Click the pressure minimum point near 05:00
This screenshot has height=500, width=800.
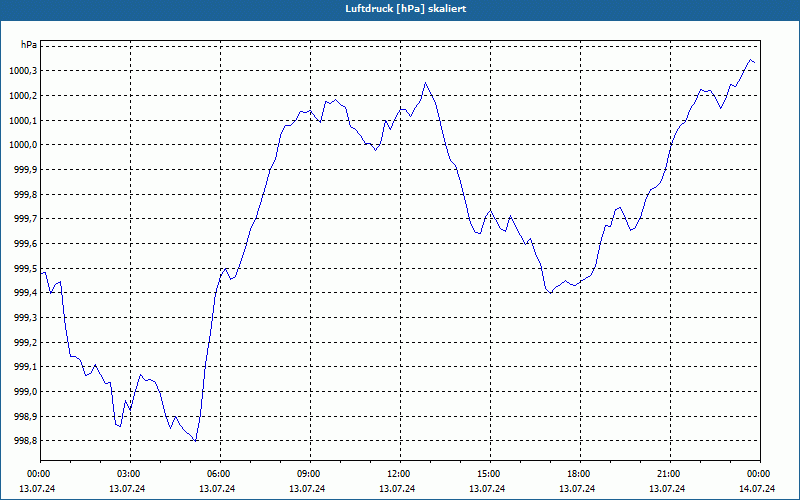coord(195,441)
